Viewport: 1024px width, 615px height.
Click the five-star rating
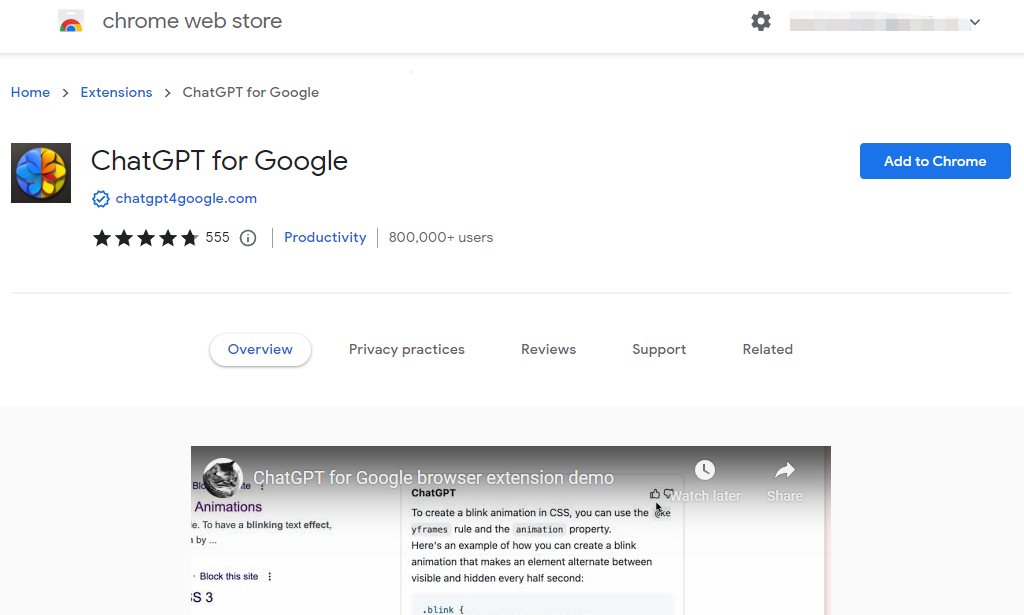[145, 238]
